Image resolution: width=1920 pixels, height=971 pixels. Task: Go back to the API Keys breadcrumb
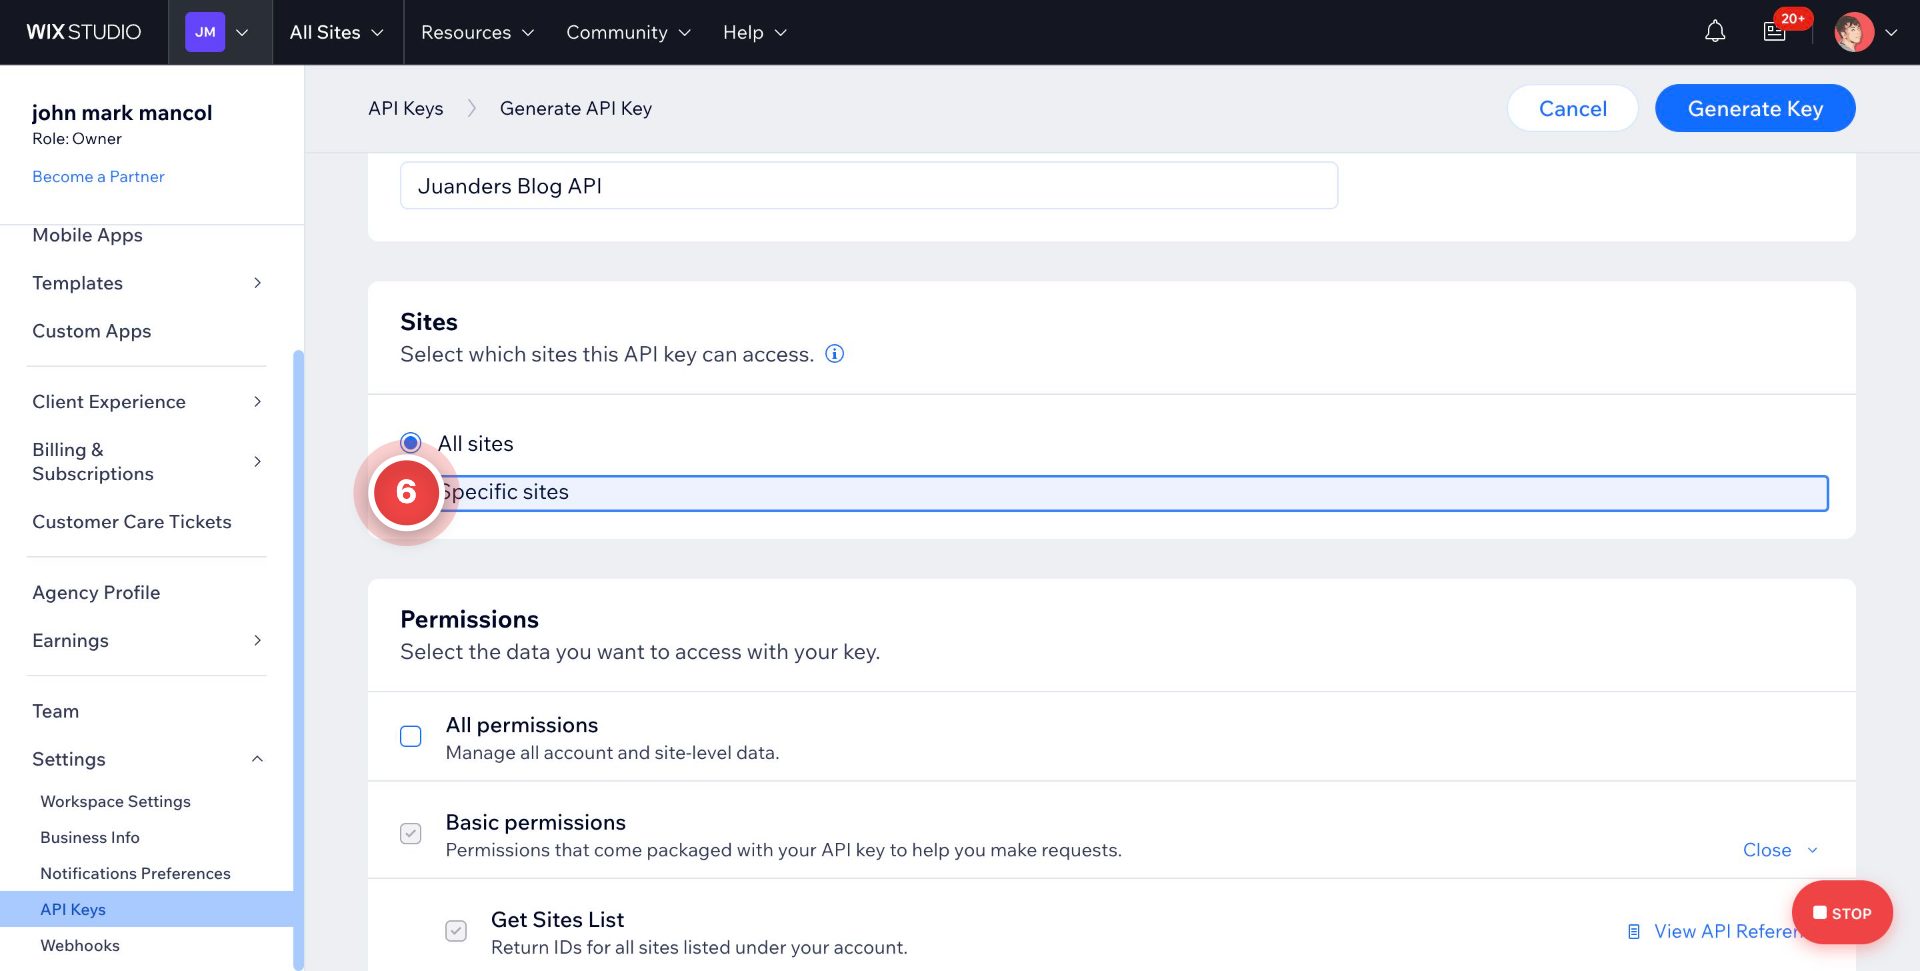point(405,108)
